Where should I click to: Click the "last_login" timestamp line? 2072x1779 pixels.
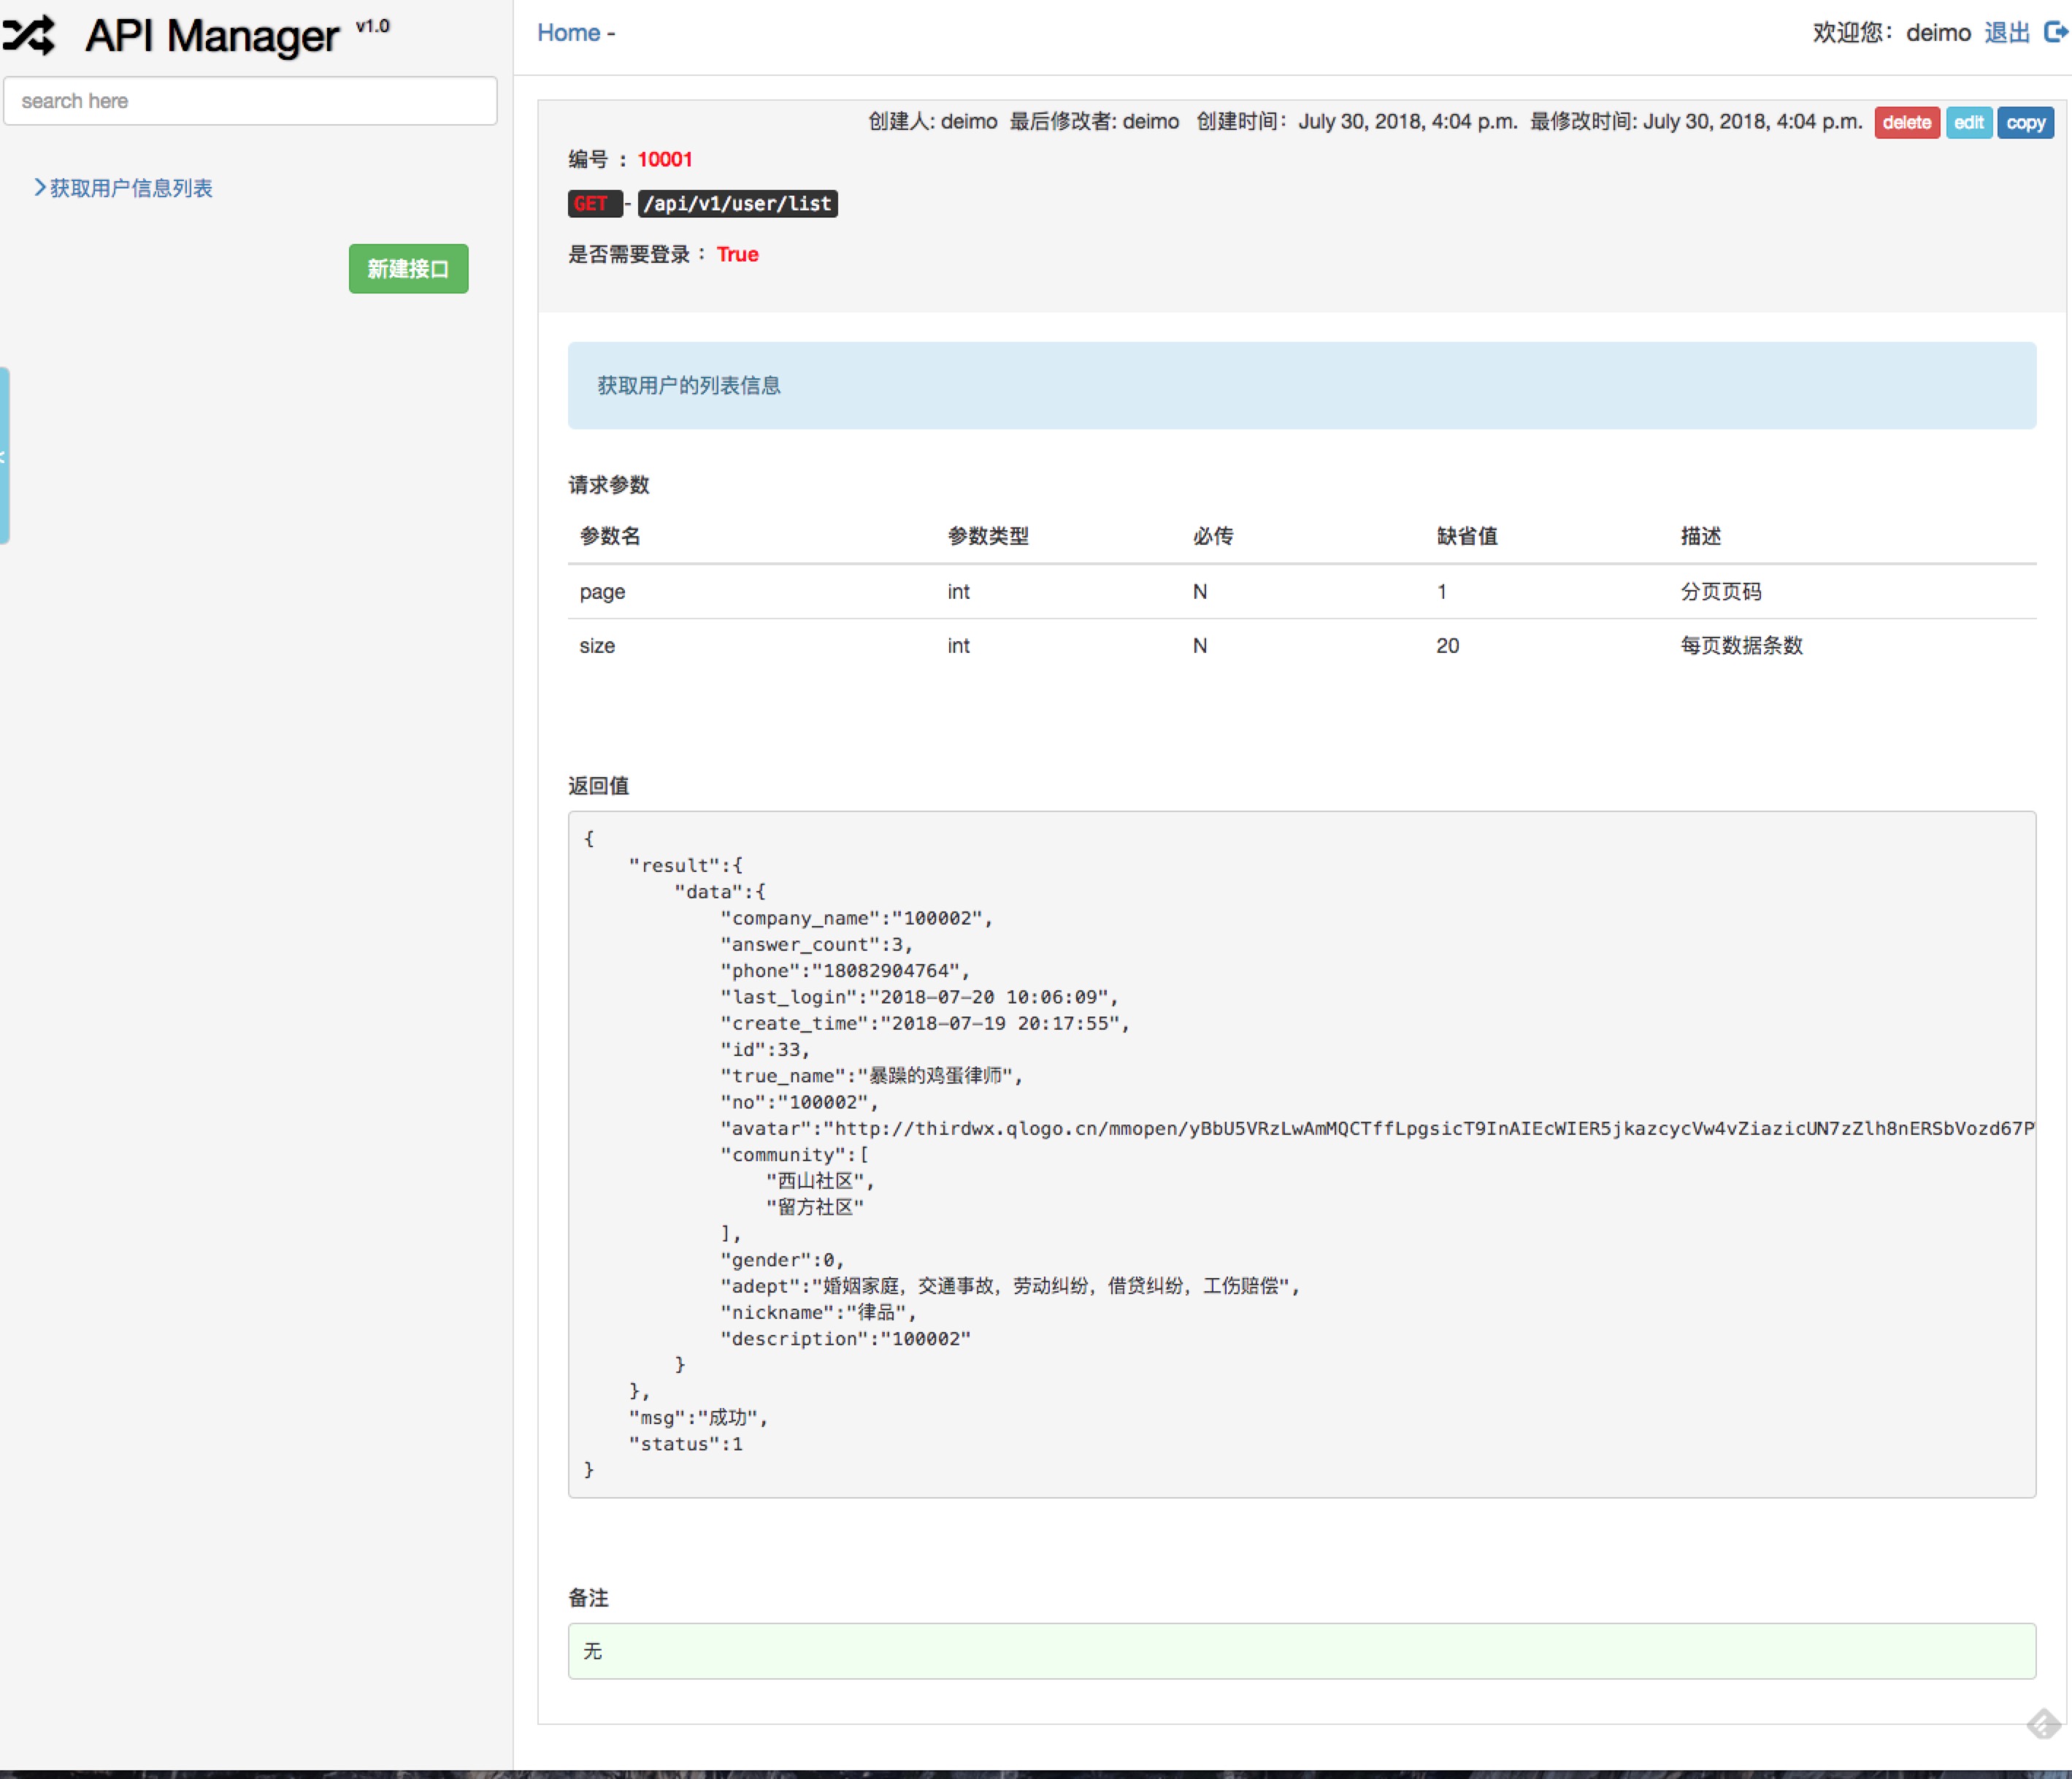[919, 997]
